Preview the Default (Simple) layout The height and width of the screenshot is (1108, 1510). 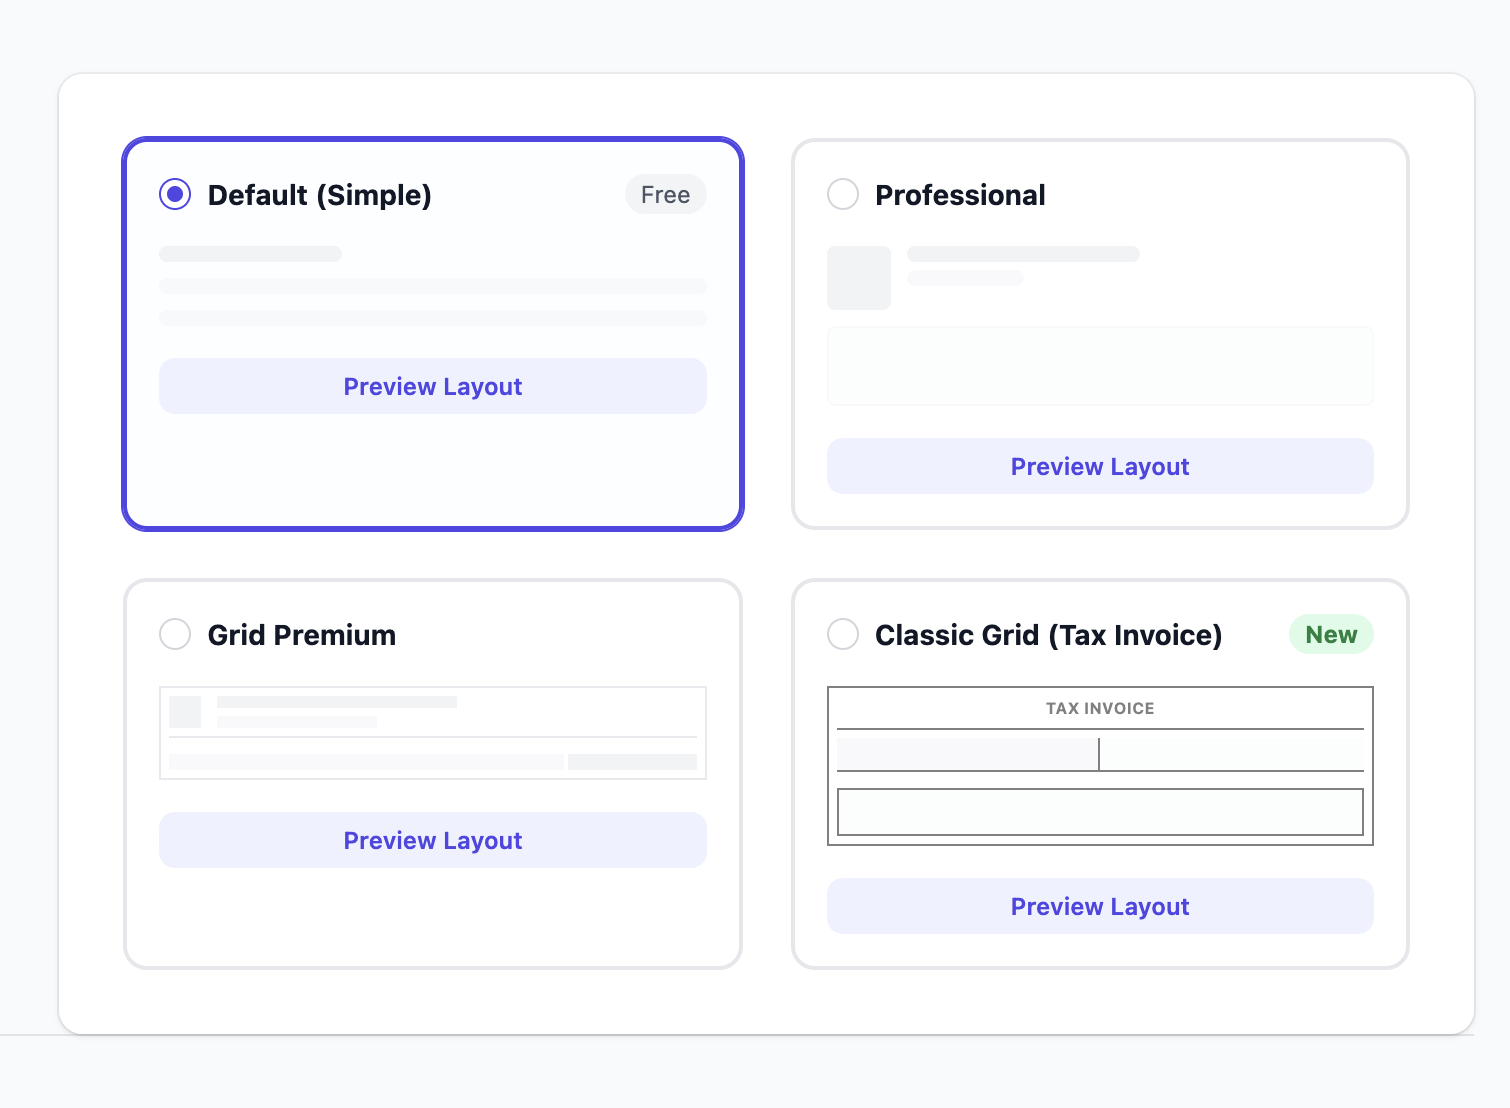coord(432,386)
